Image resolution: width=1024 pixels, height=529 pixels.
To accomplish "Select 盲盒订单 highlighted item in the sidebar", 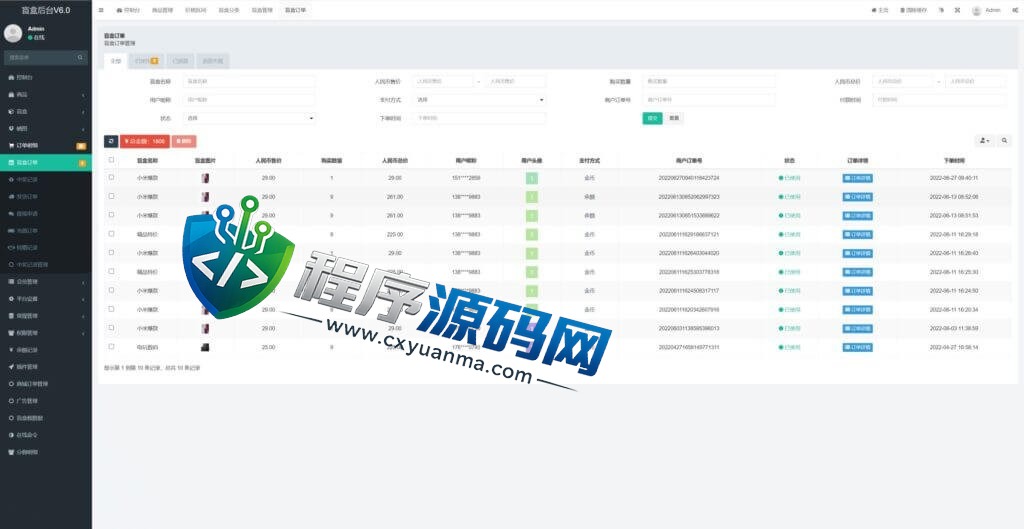I will (x=46, y=163).
